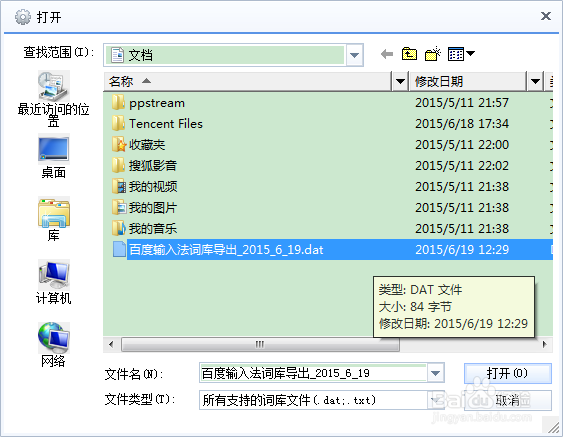Select the 搜狐影音 folder icon
563x437 pixels.
[x=118, y=166]
